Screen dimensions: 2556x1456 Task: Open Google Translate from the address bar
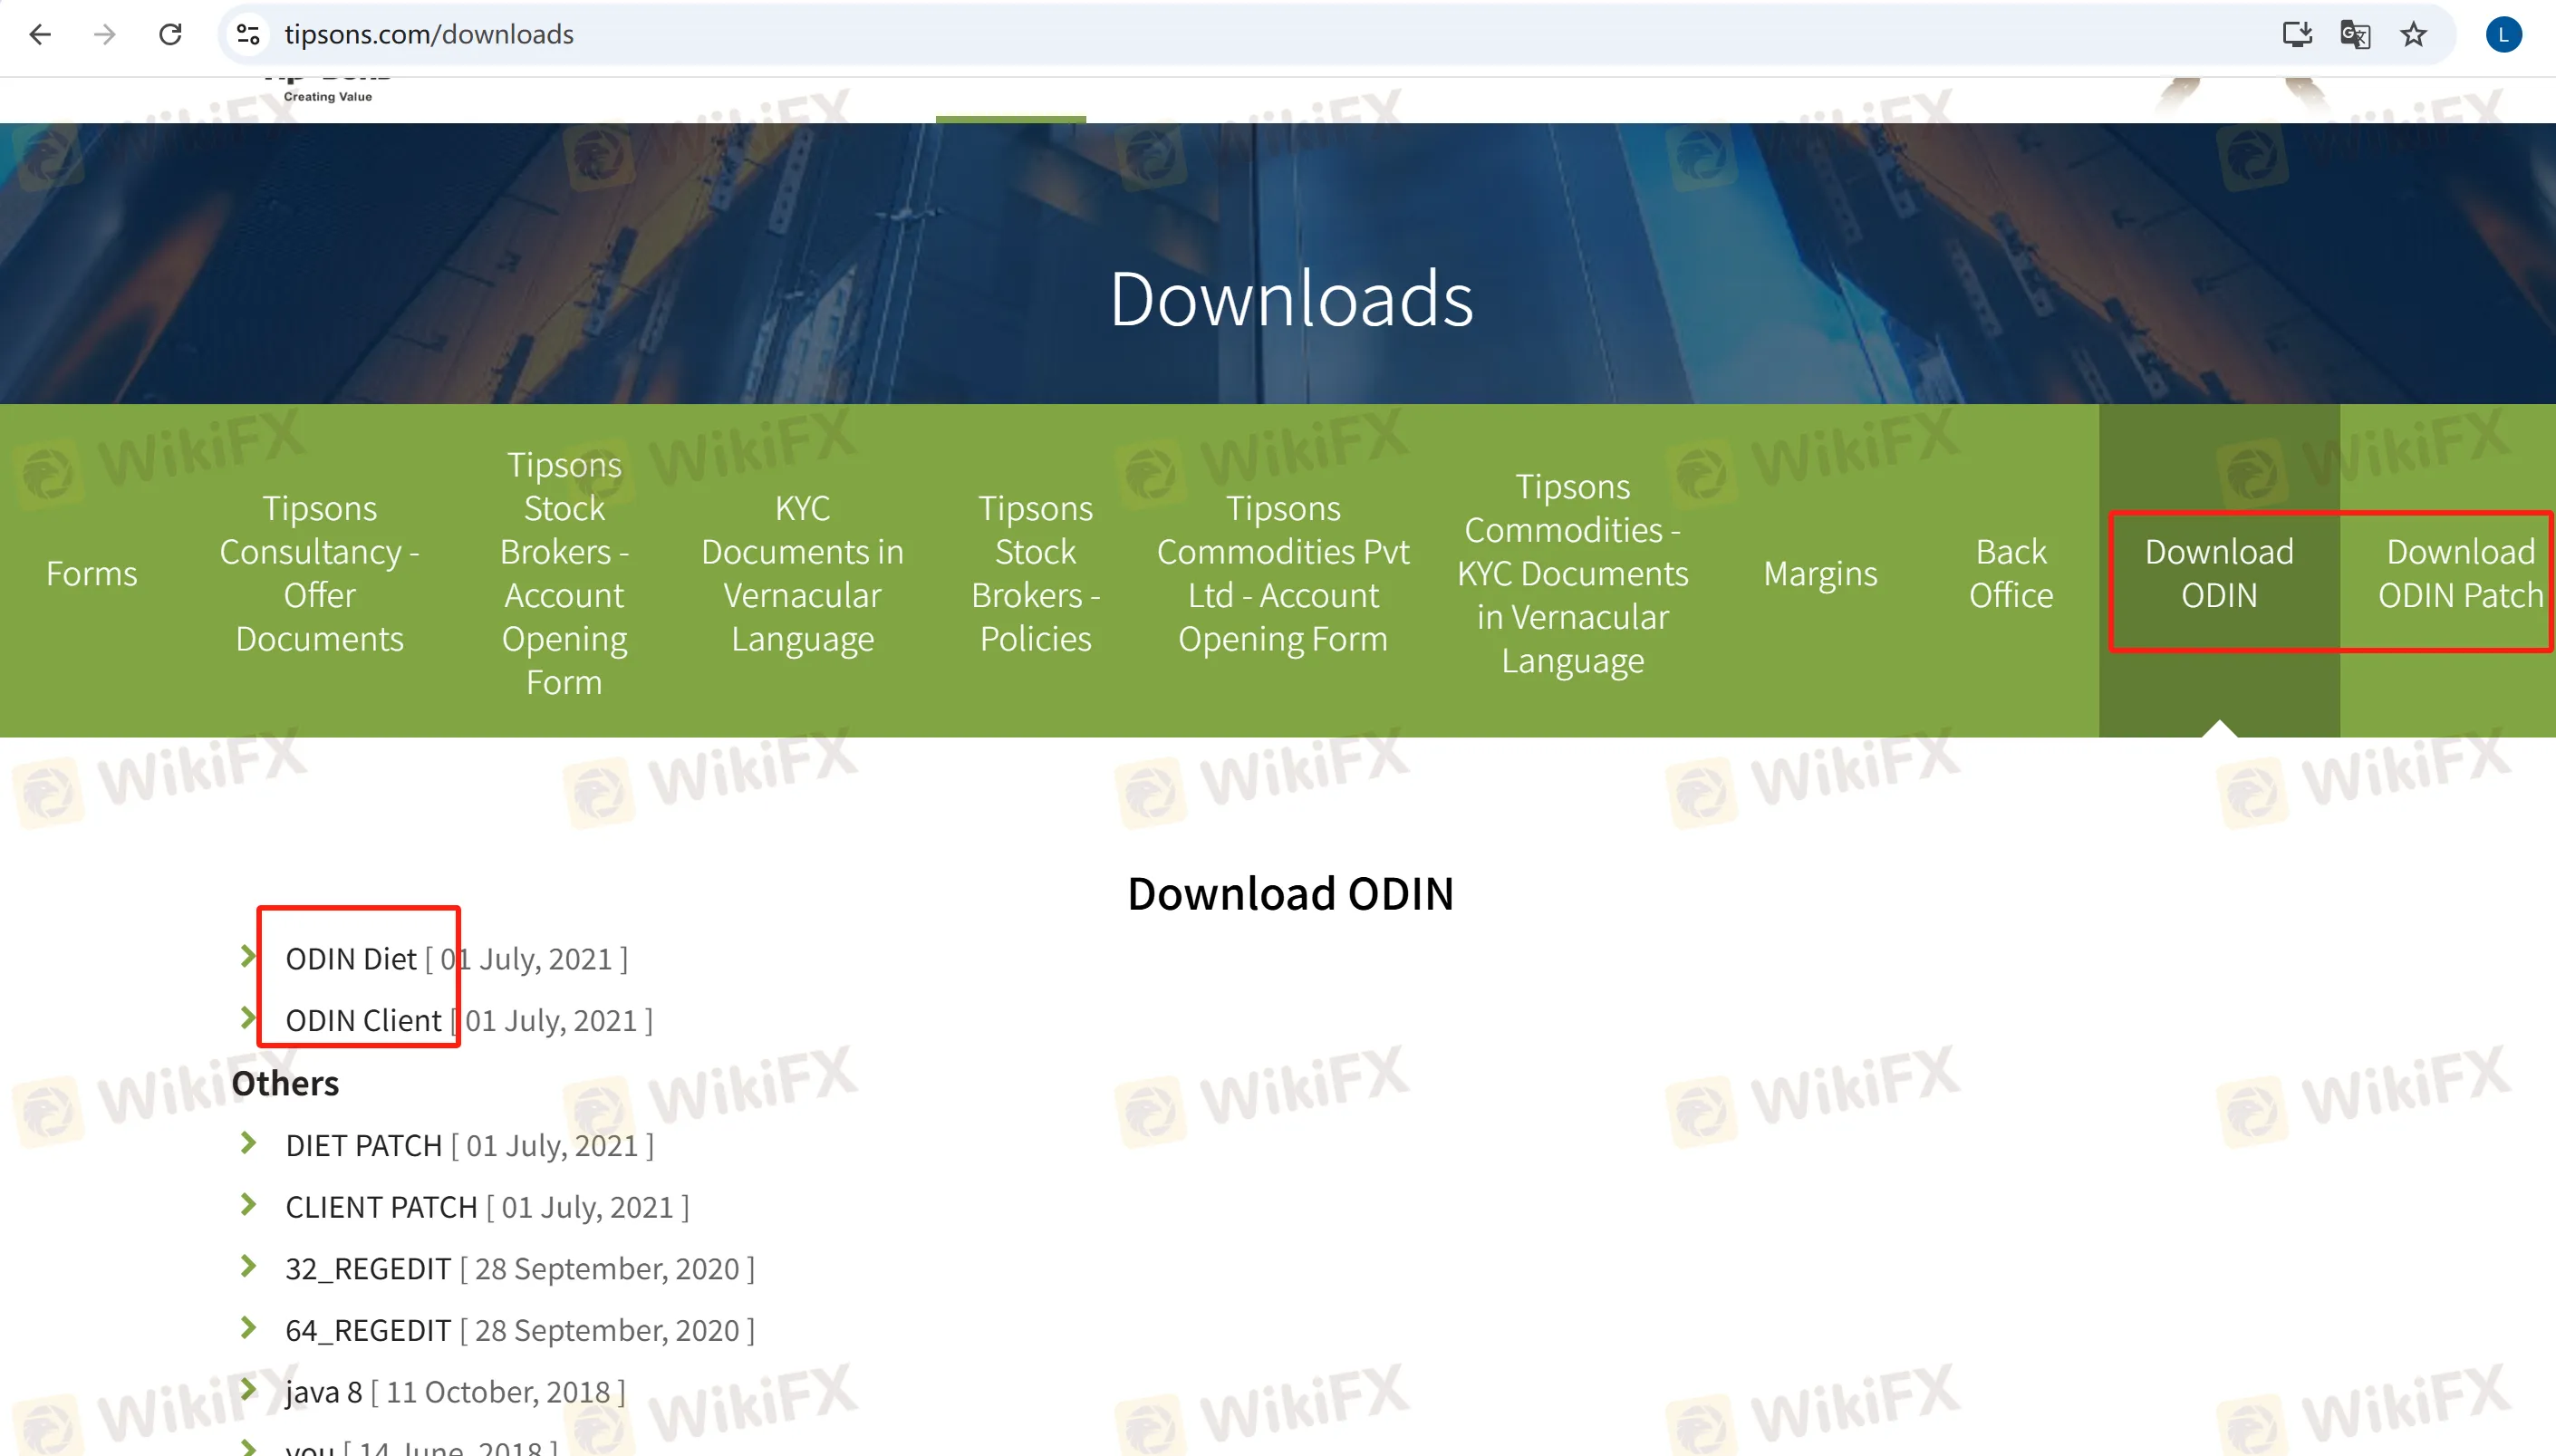(x=2355, y=34)
